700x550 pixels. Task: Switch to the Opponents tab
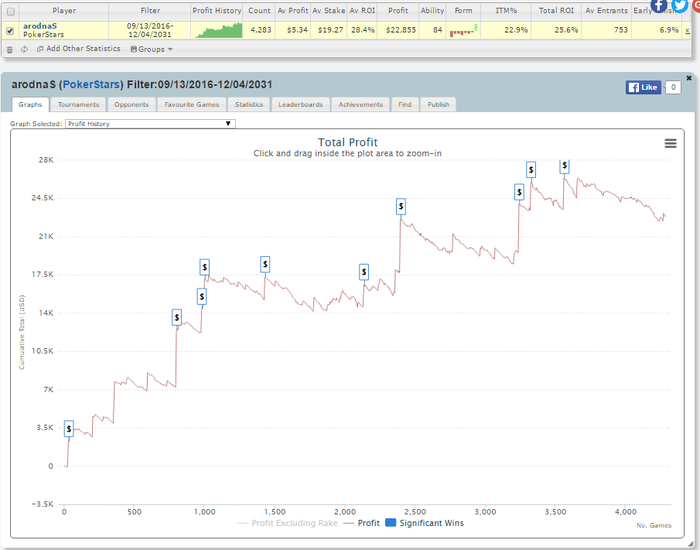131,104
